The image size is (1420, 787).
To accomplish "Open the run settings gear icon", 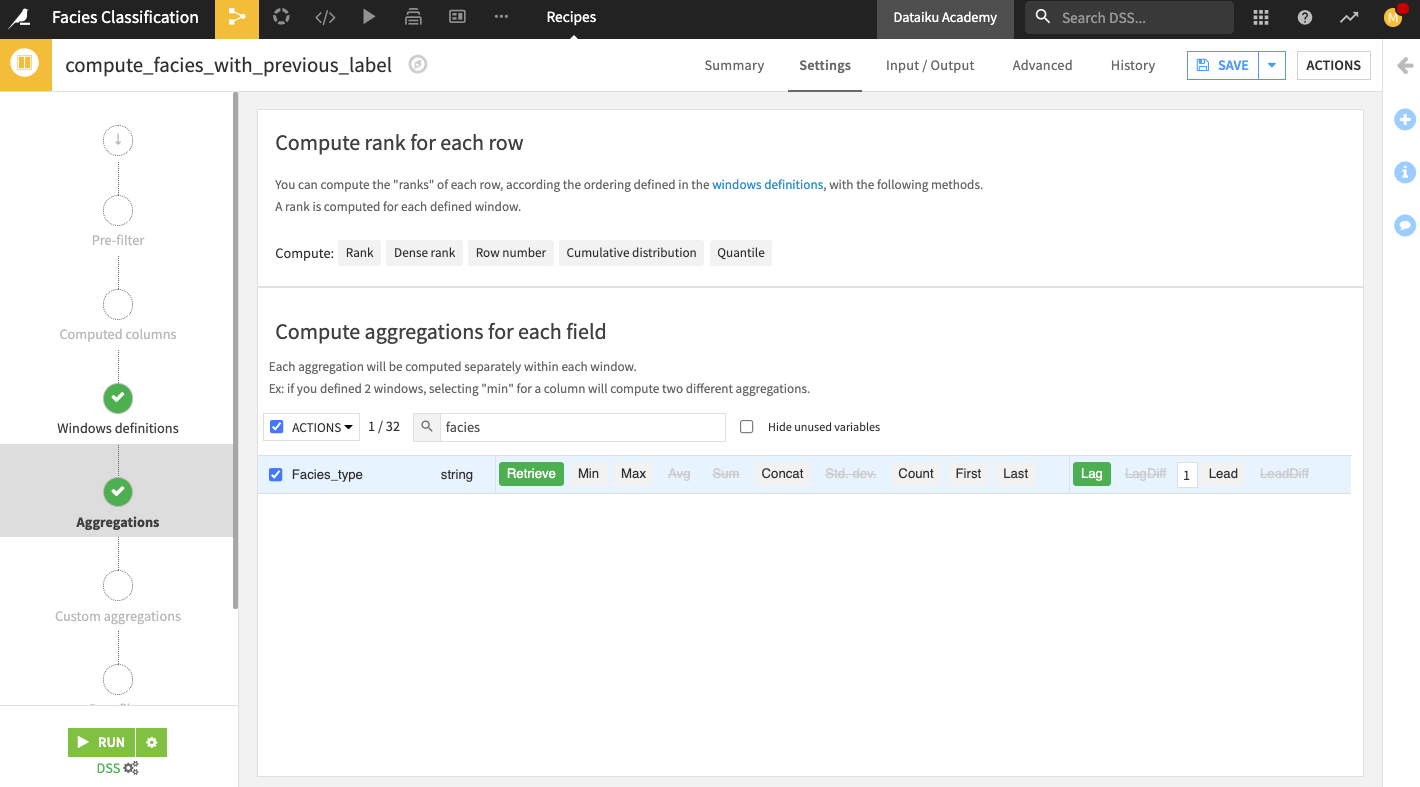I will tap(152, 742).
